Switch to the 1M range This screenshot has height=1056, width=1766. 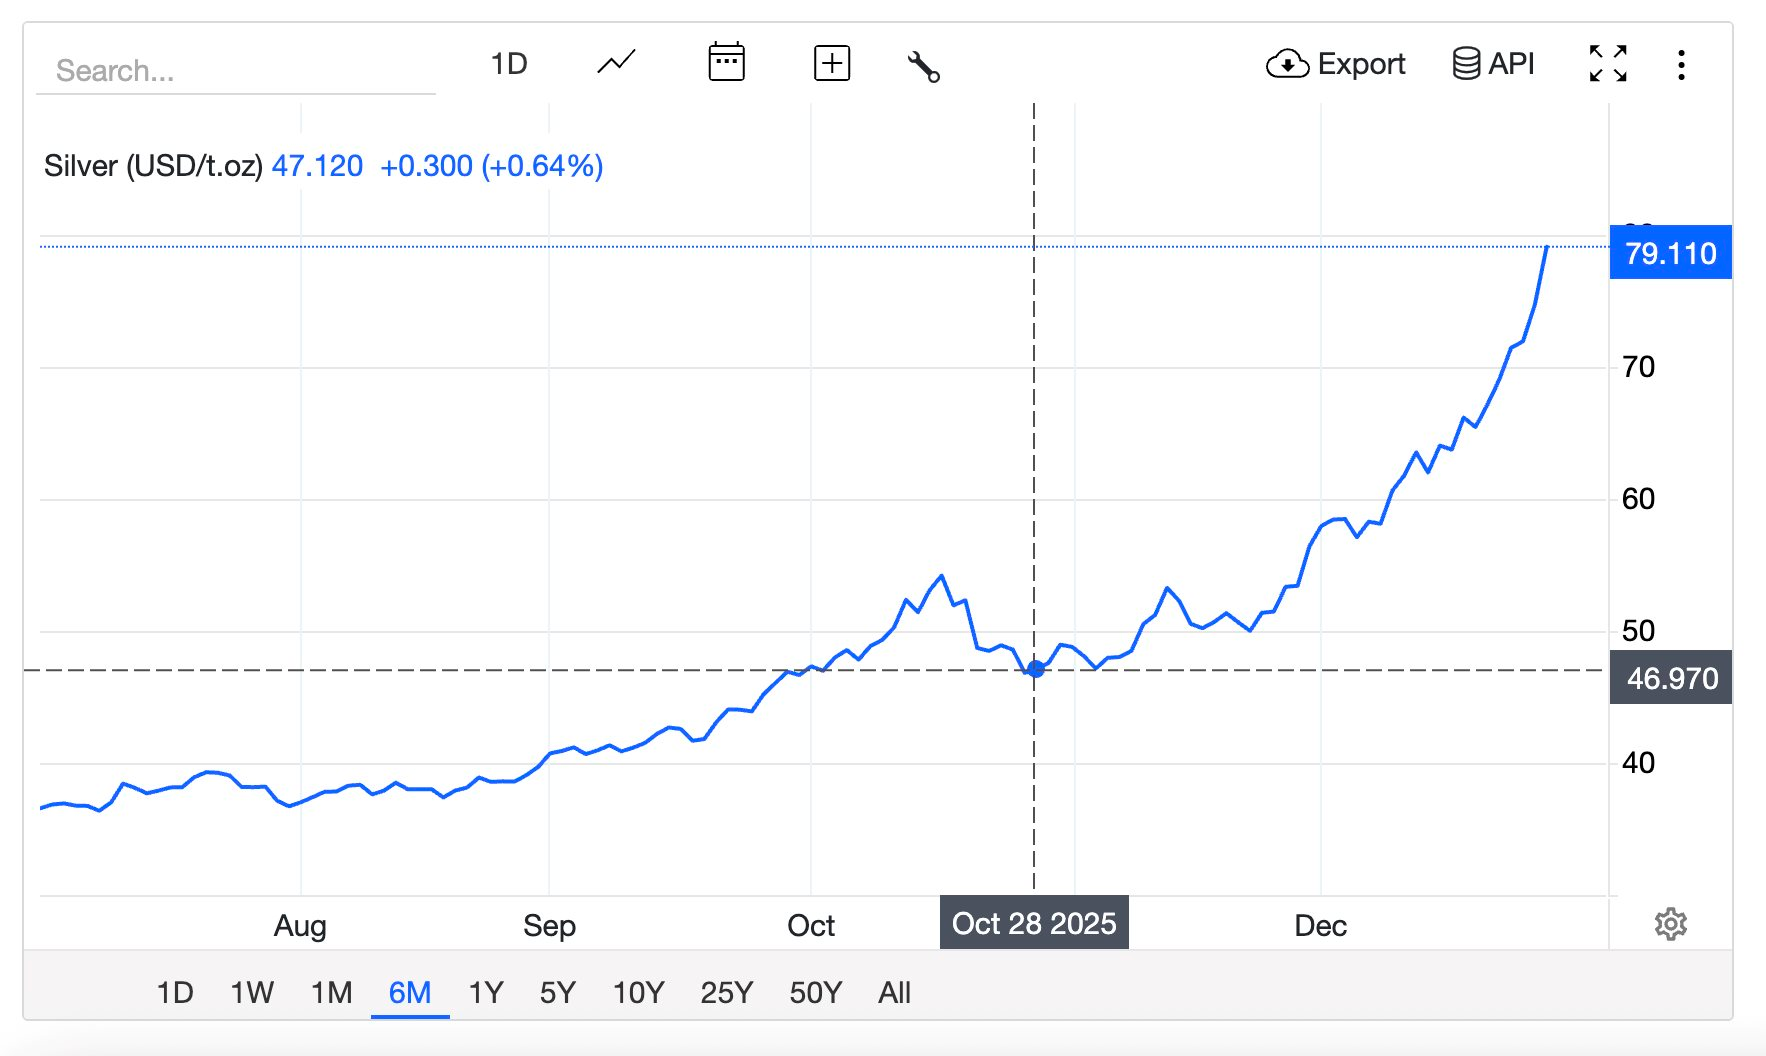331,993
